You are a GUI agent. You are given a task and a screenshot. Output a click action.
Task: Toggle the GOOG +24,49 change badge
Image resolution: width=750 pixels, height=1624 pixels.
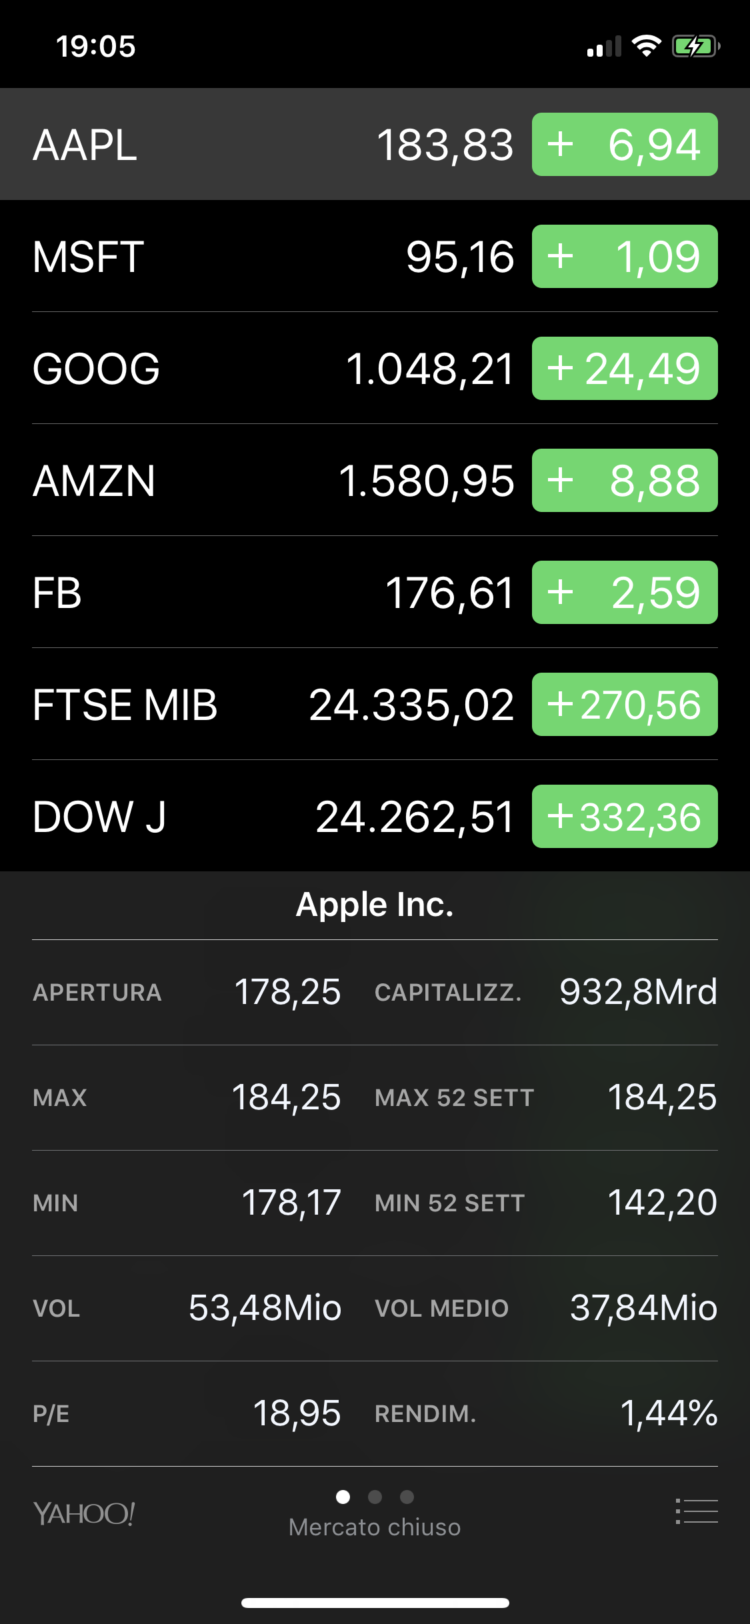(624, 369)
